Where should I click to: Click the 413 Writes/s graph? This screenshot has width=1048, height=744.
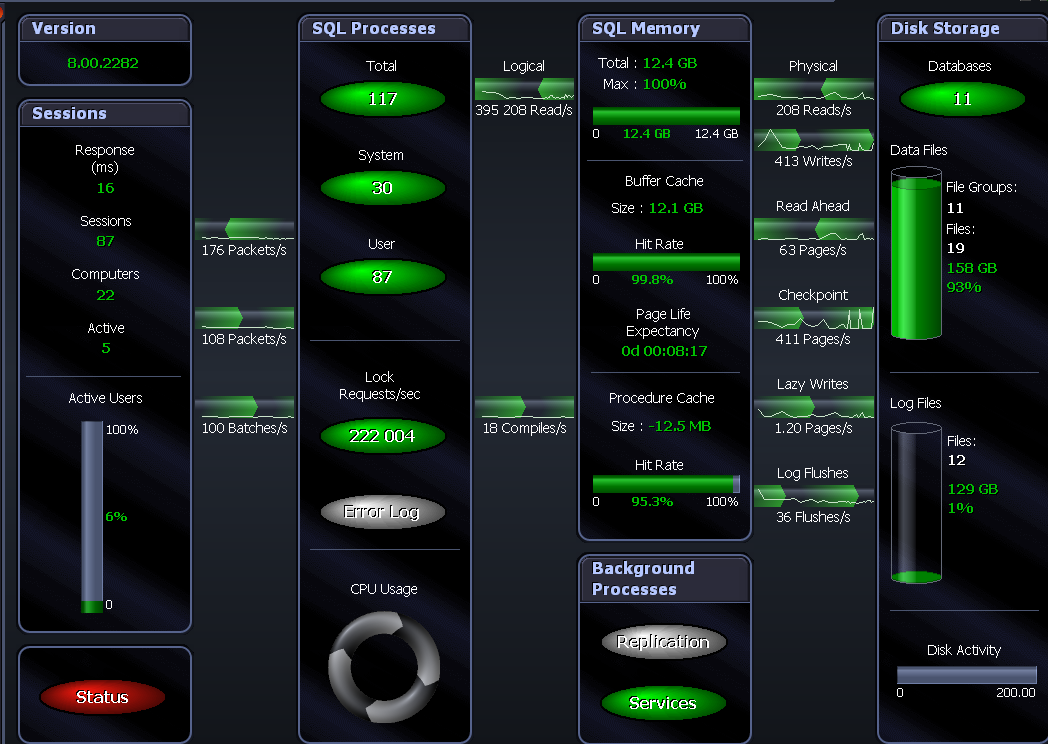click(814, 140)
